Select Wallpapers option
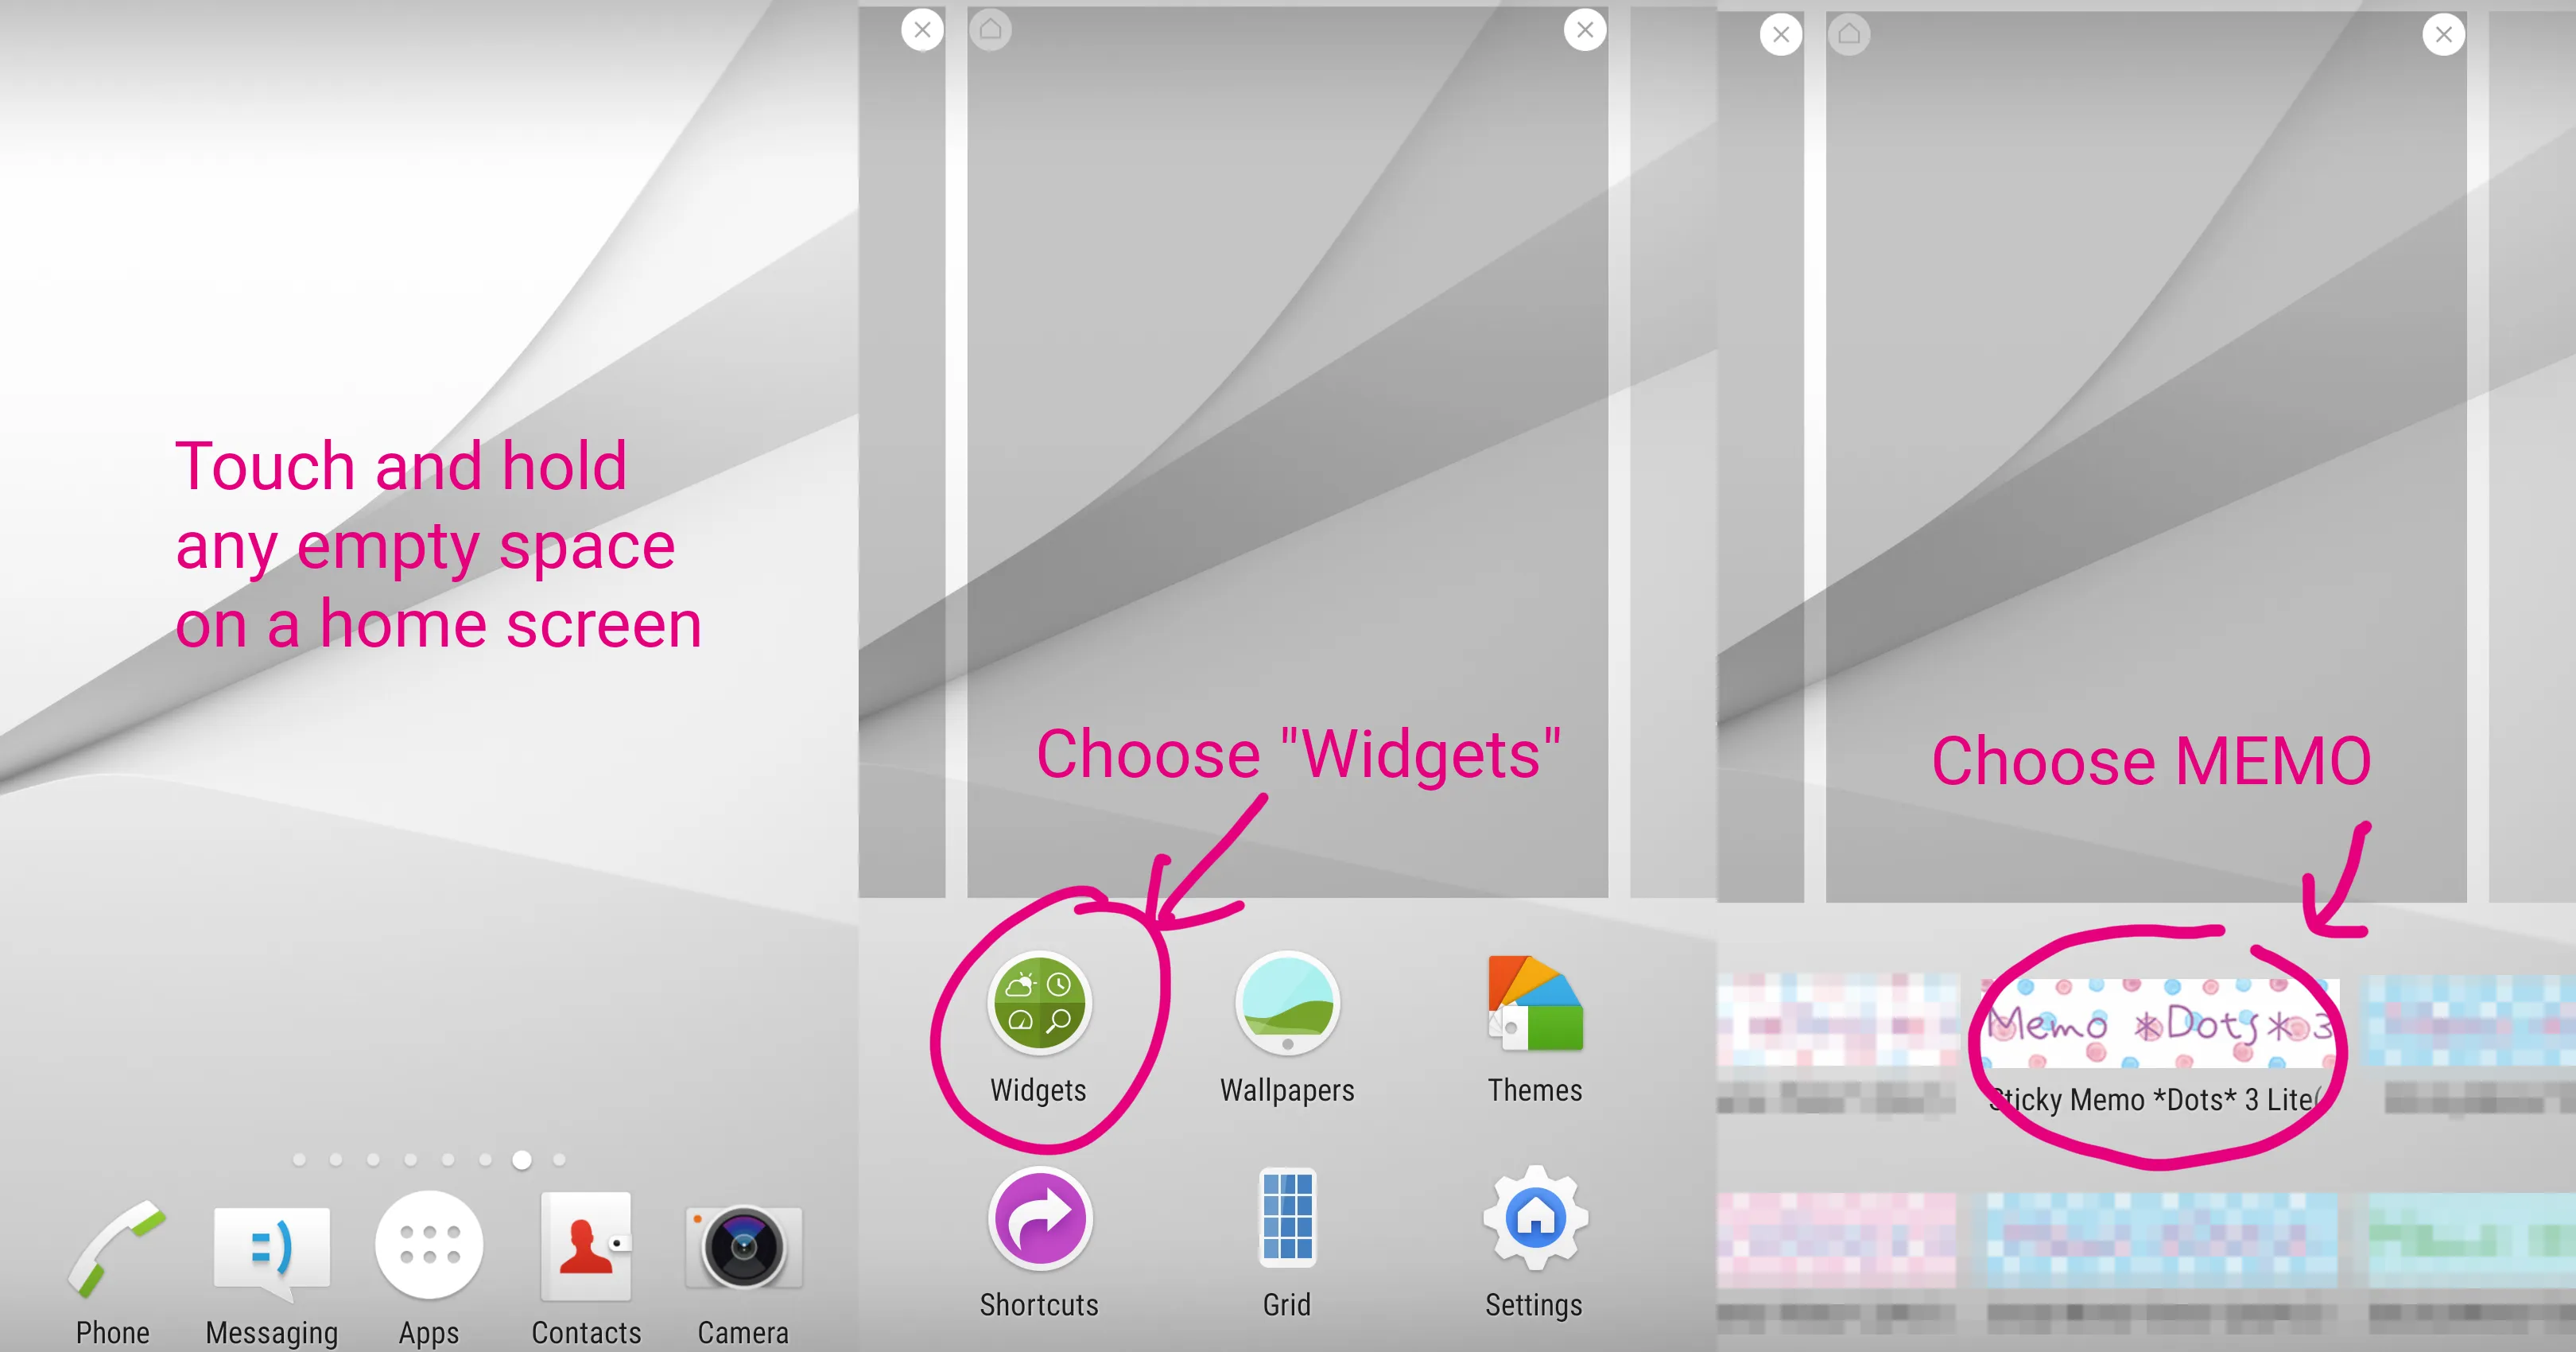This screenshot has height=1352, width=2576. point(1286,1023)
